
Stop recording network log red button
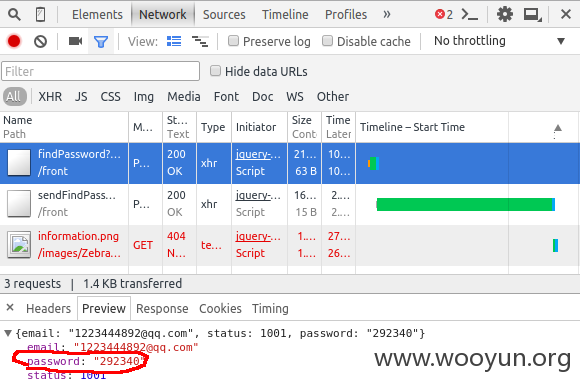[14, 41]
